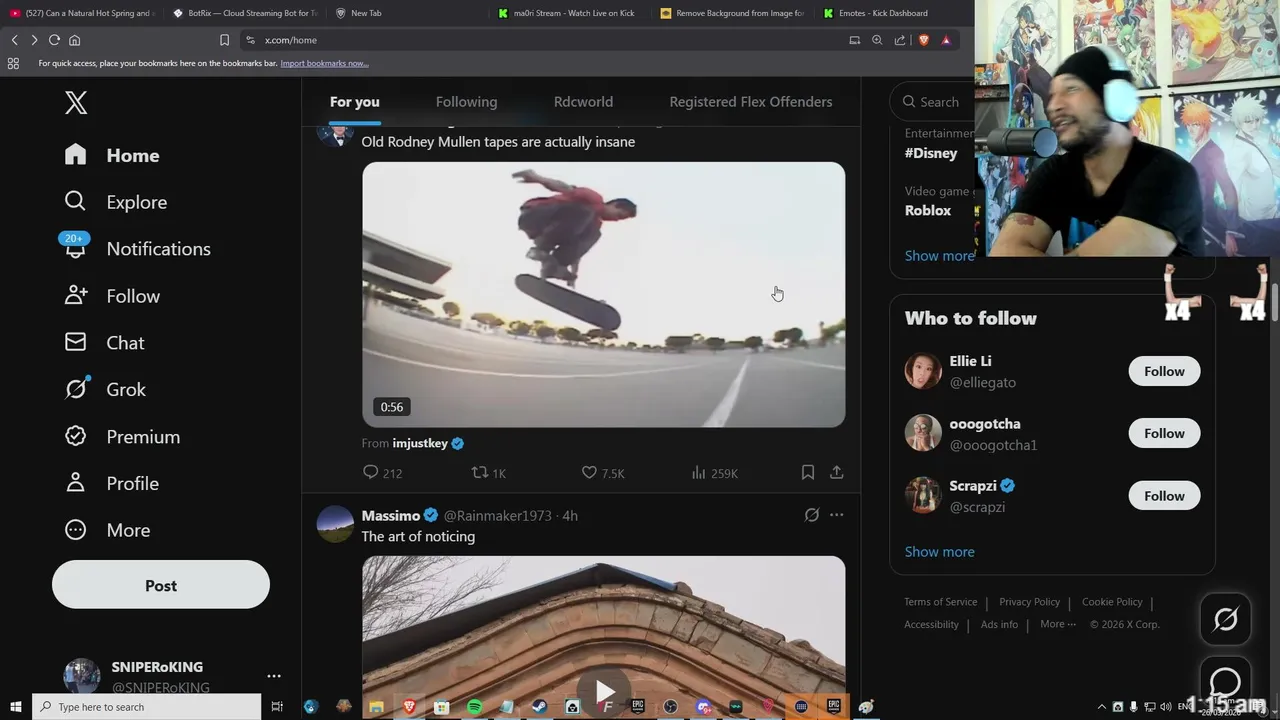Click the X logo in sidebar

pos(76,102)
